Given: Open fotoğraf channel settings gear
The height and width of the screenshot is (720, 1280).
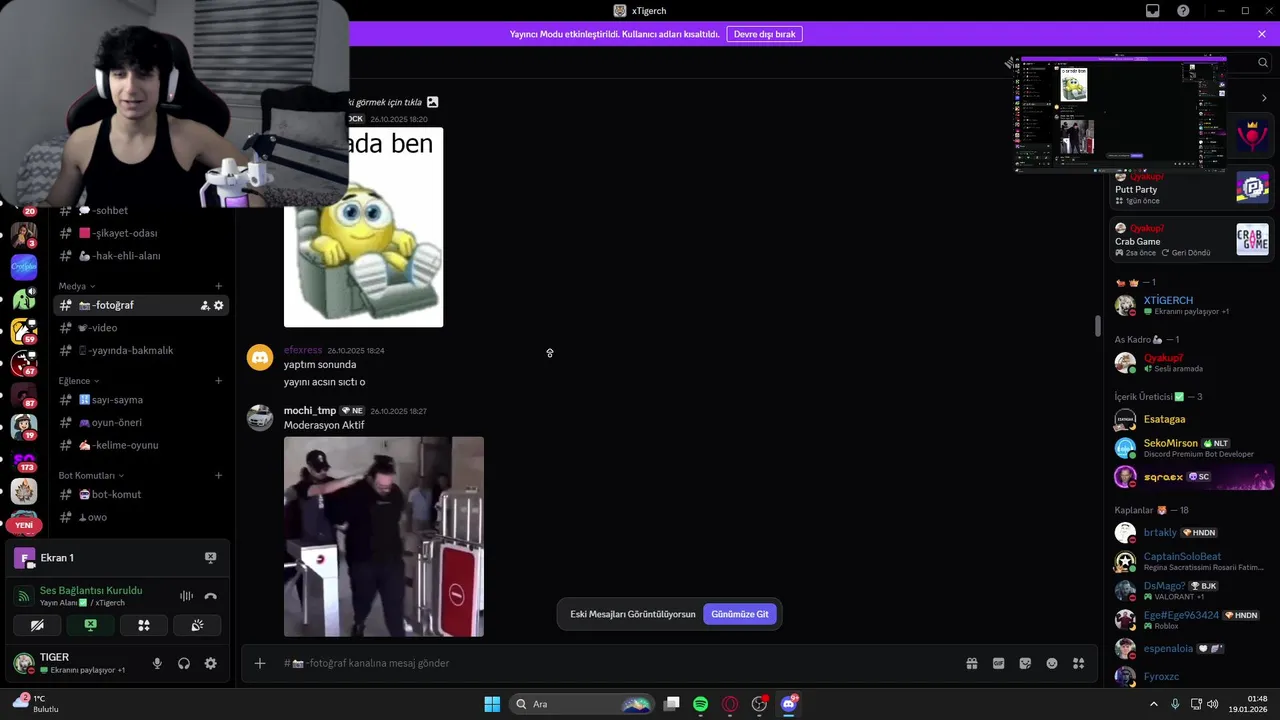Looking at the screenshot, I should pos(219,305).
